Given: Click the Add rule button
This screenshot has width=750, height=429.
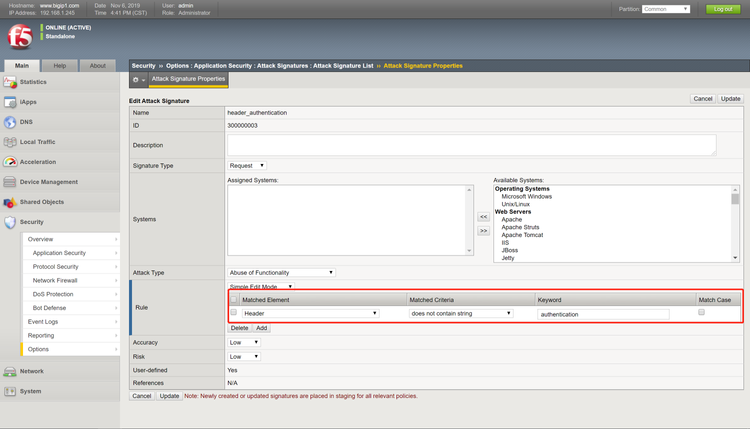Looking at the screenshot, I should coord(261,328).
